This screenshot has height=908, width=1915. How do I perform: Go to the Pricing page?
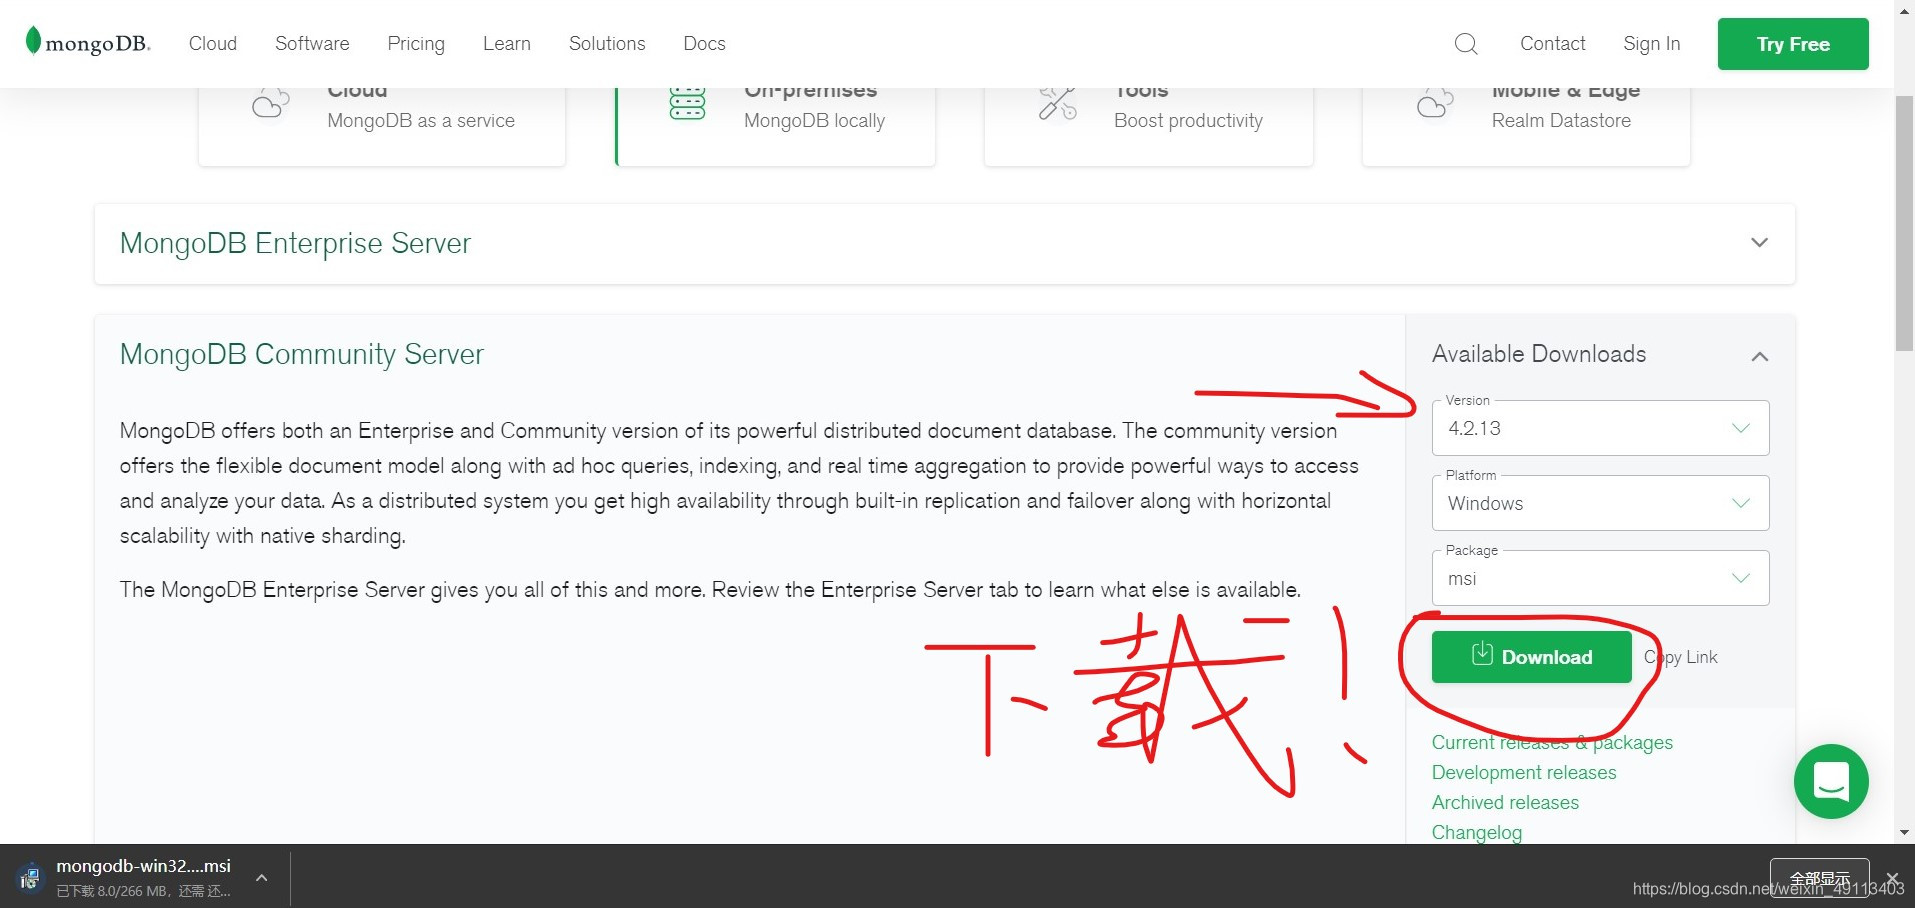416,44
